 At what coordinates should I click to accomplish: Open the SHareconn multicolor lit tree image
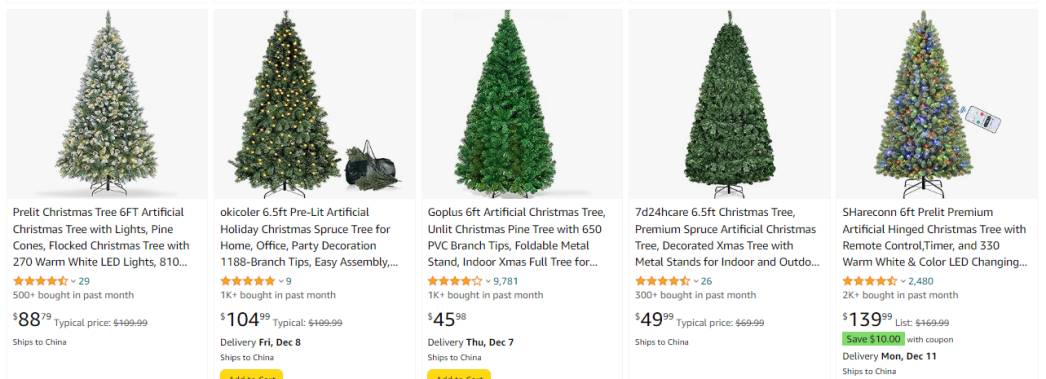pos(937,103)
